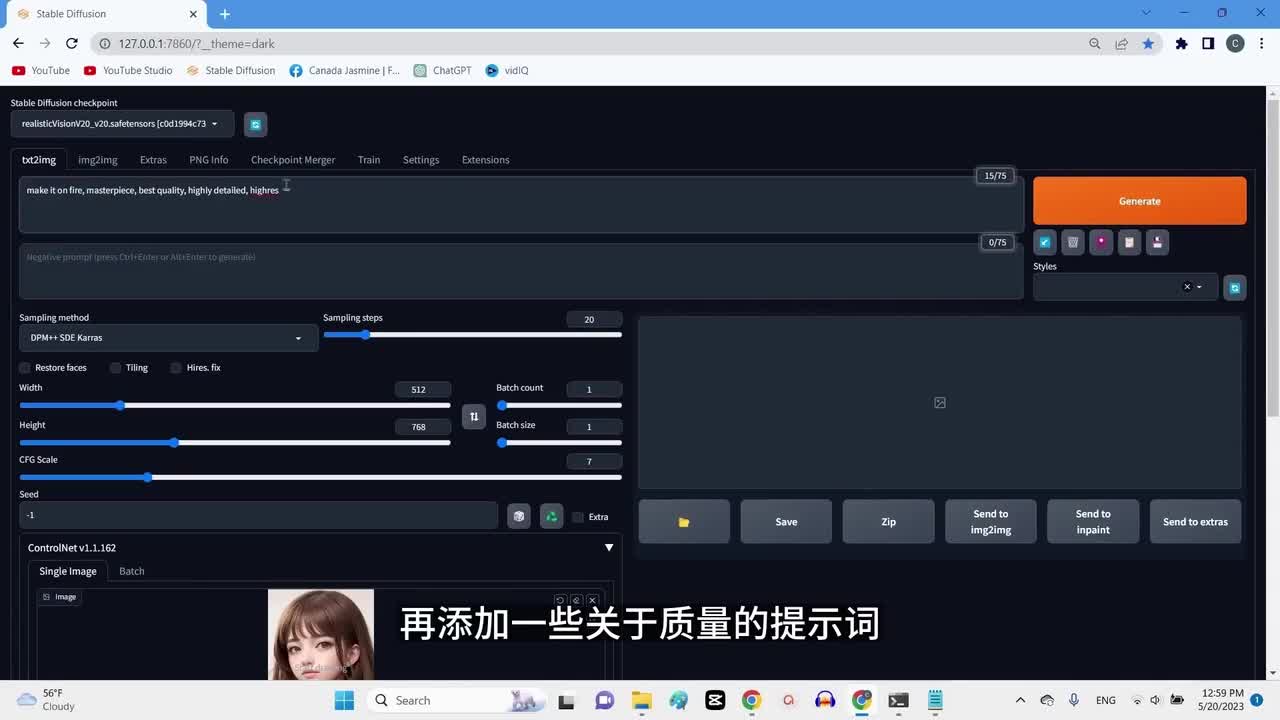Randomize seed with the dice icon
Screen dimensions: 1280x720
pos(518,516)
